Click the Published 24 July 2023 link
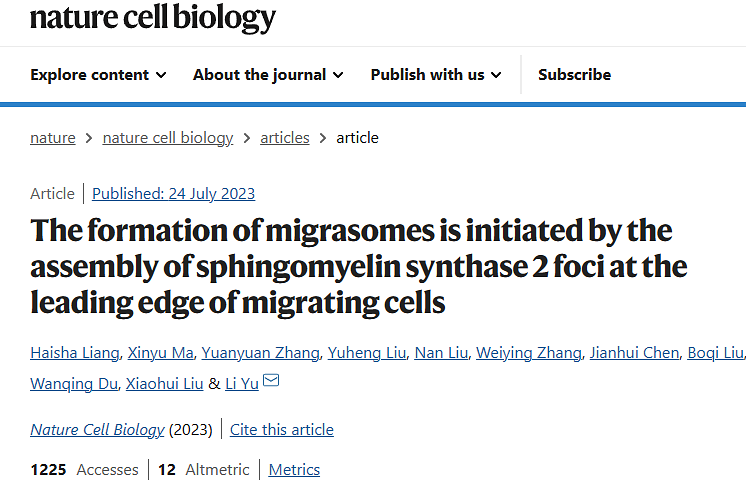Screen dimensions: 746x488 click(173, 194)
